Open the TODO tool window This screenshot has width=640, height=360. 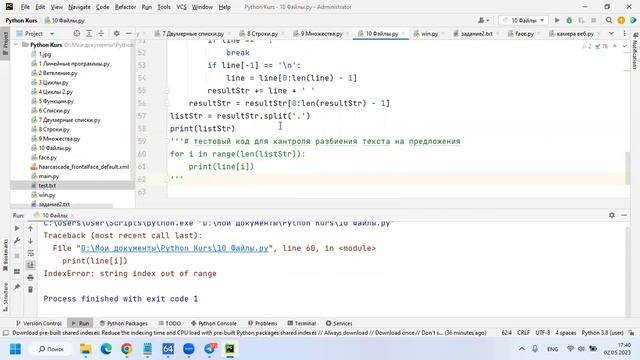pos(169,323)
